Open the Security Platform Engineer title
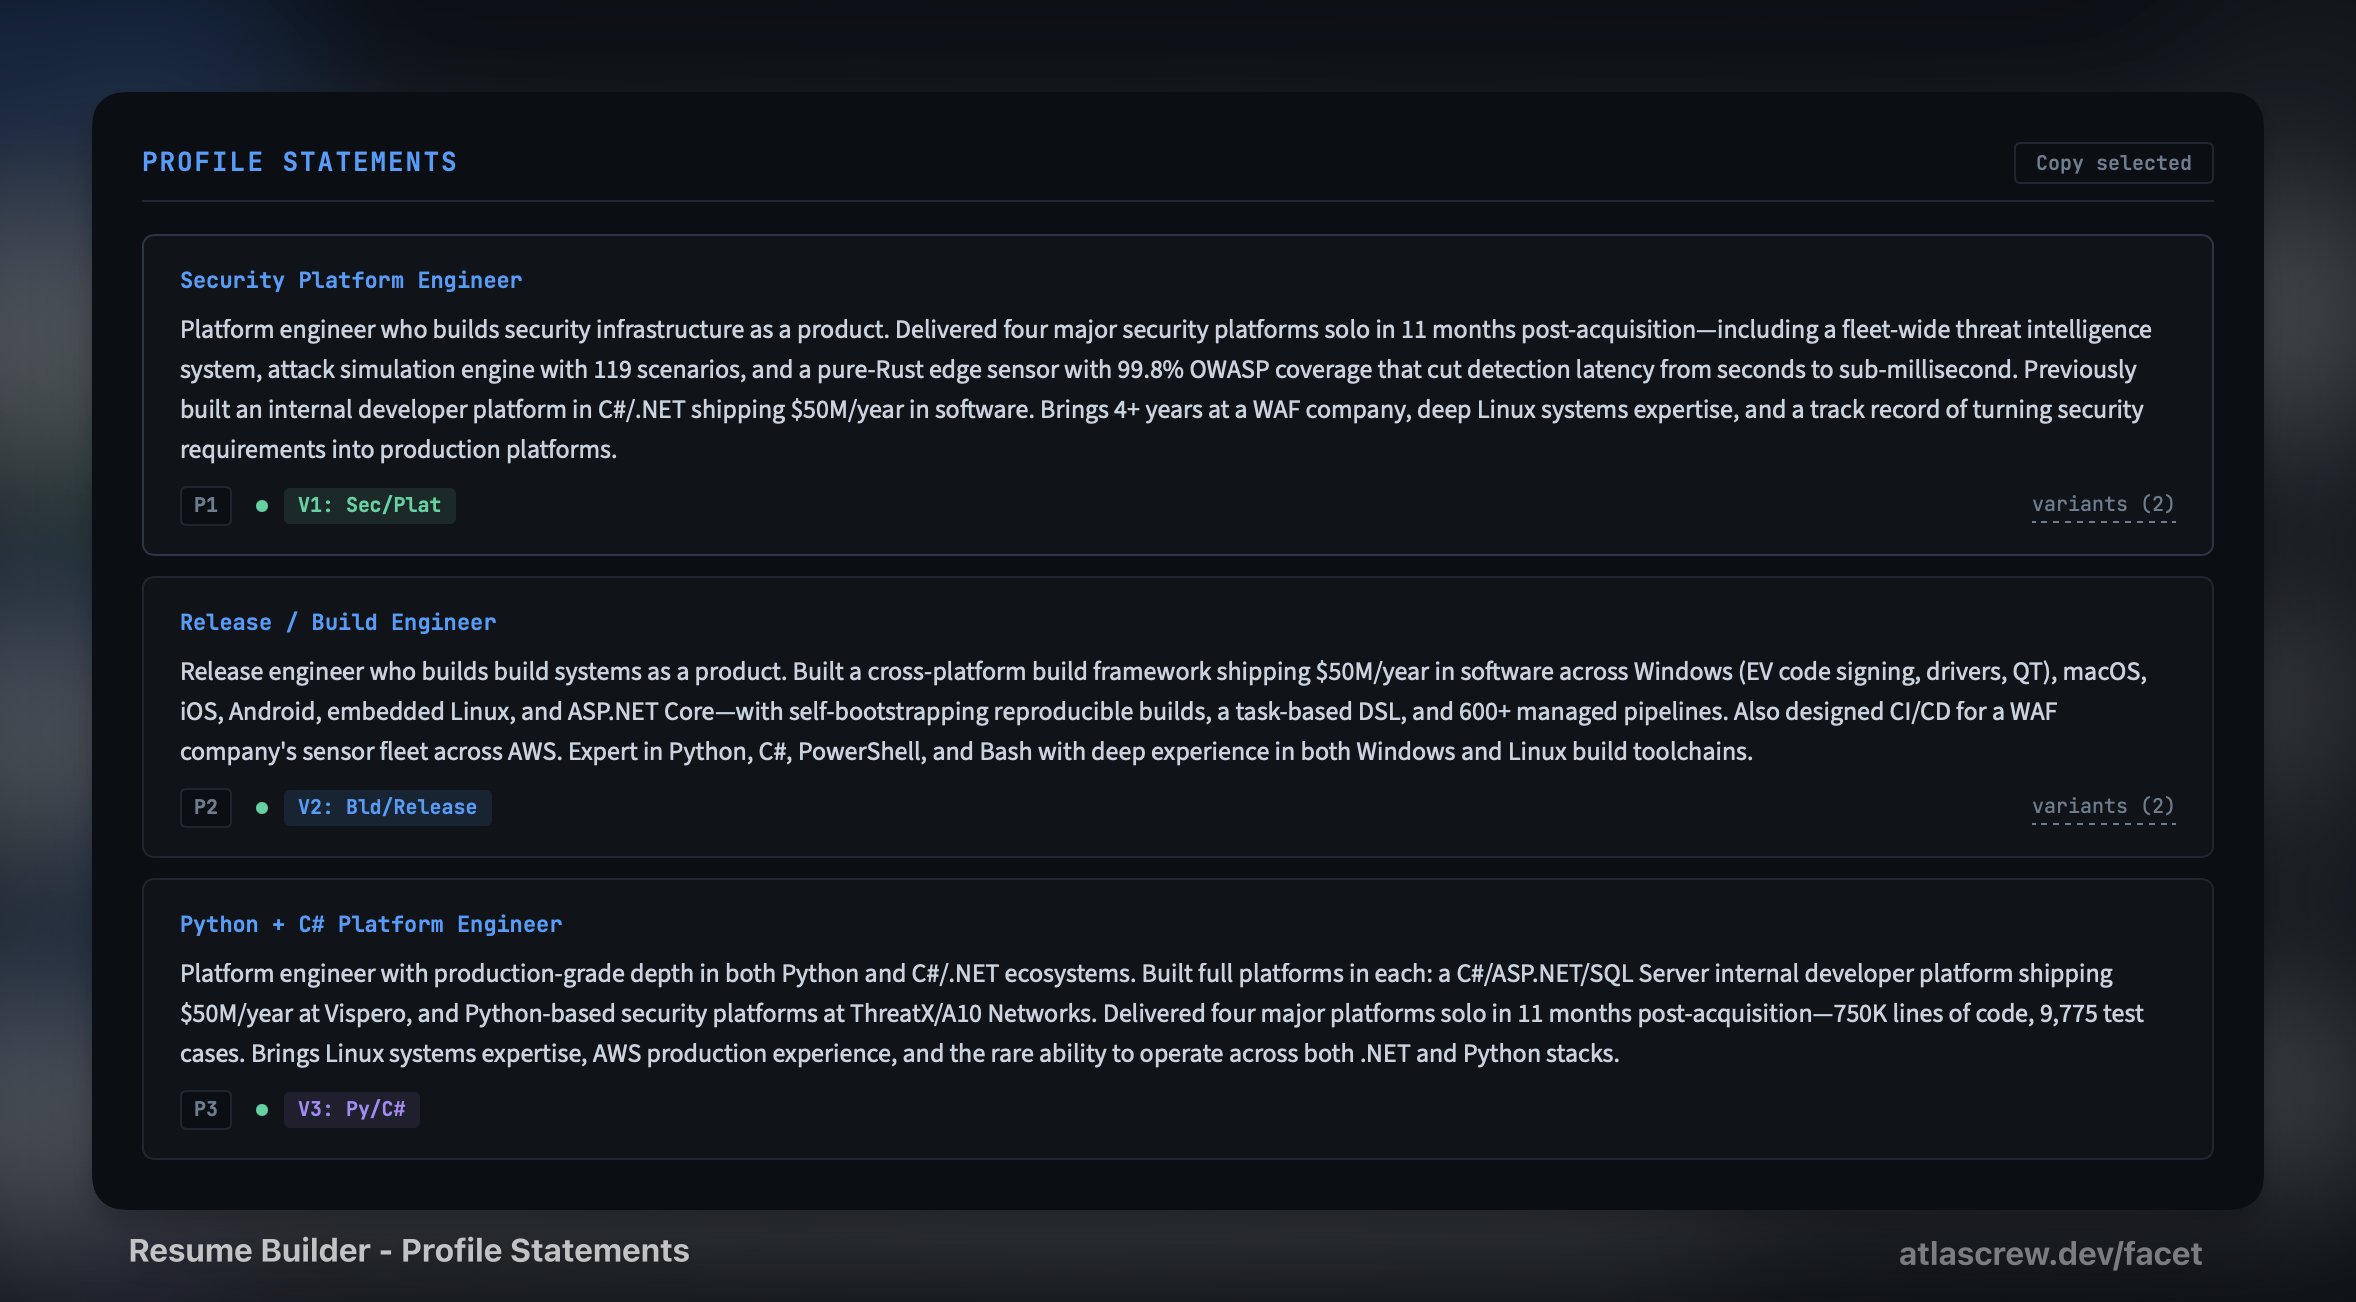 coord(351,281)
